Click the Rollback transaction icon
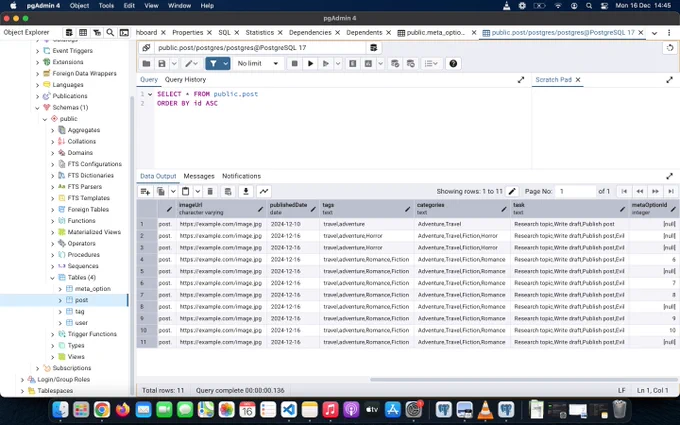Screen dimensions: 680x425 coord(411,64)
